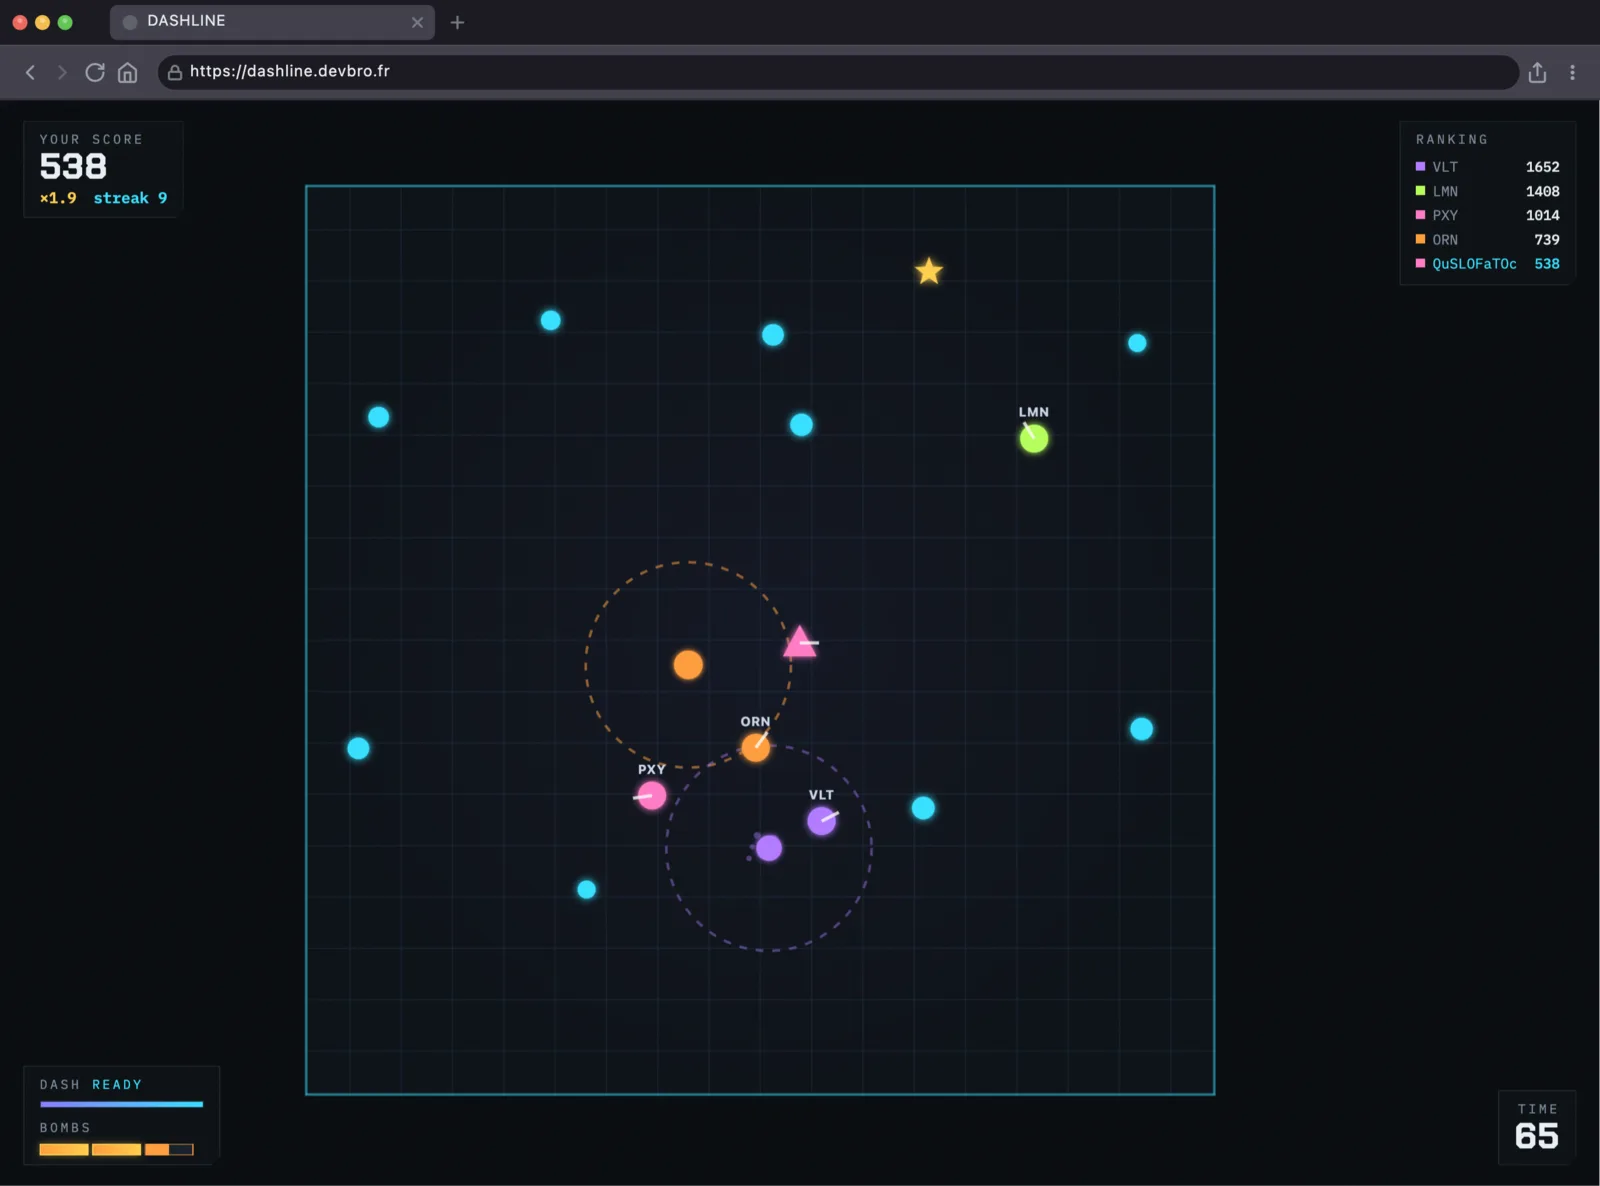Click the partially filled third bomb segment
Viewport: 1600px width, 1186px height.
point(169,1149)
